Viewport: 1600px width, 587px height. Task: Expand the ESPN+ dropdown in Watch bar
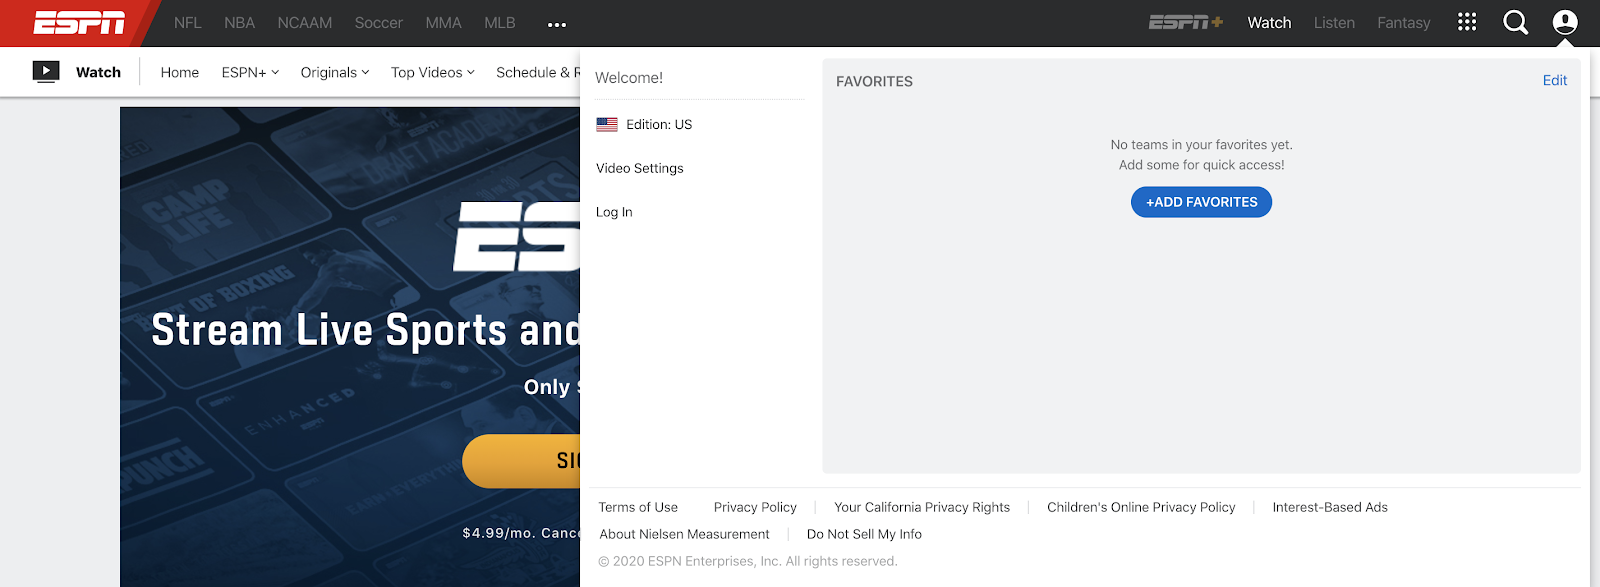point(250,72)
